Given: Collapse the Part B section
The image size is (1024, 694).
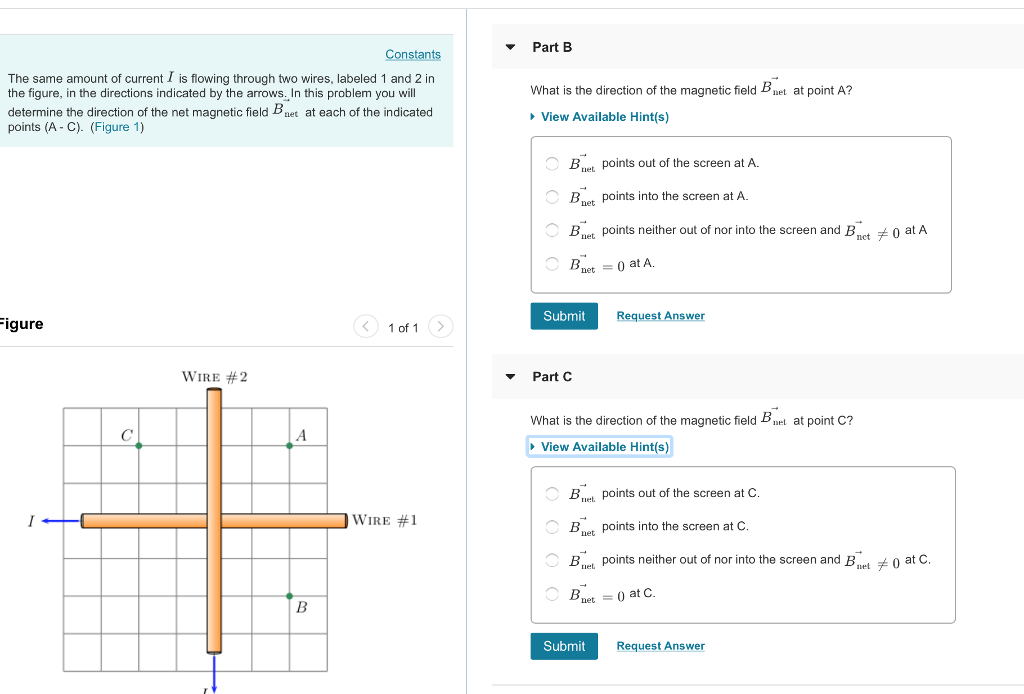Looking at the screenshot, I should click(x=509, y=46).
